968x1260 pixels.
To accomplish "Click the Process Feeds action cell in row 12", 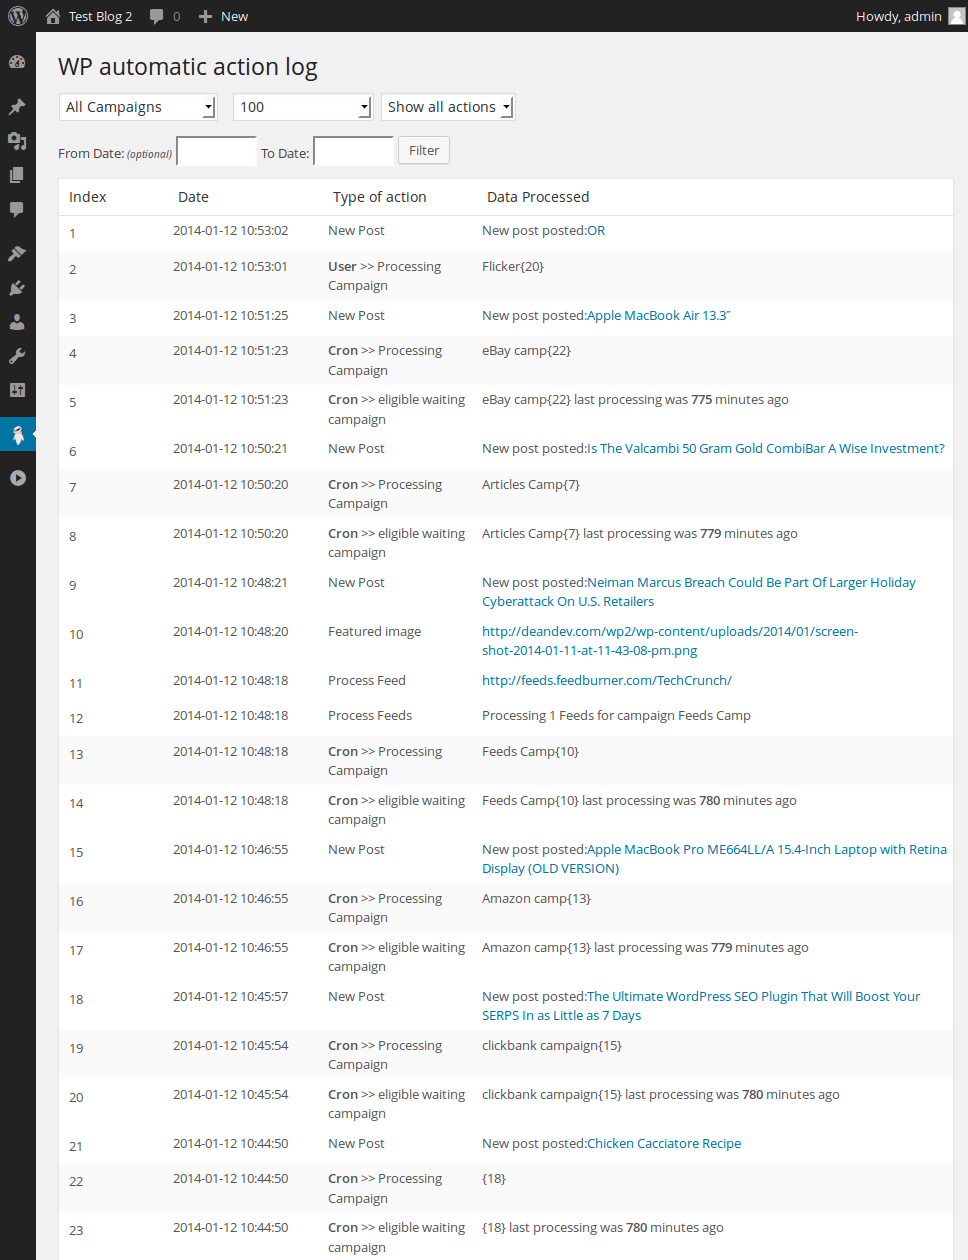I will (370, 716).
